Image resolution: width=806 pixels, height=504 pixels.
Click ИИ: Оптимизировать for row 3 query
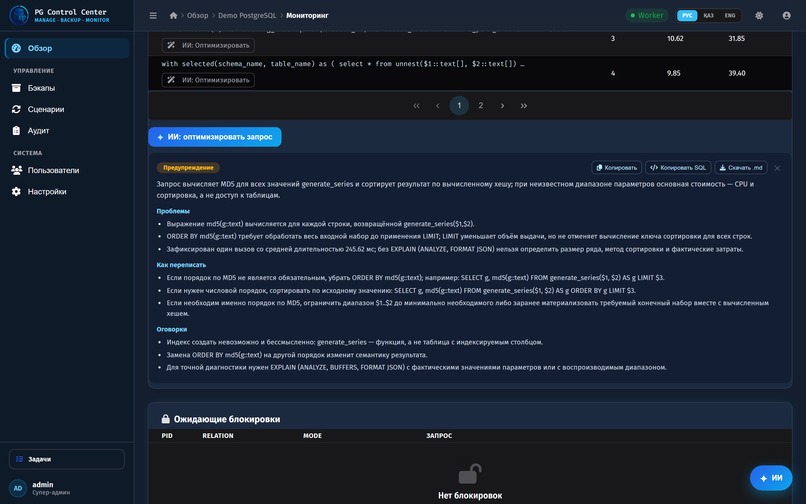(x=208, y=45)
